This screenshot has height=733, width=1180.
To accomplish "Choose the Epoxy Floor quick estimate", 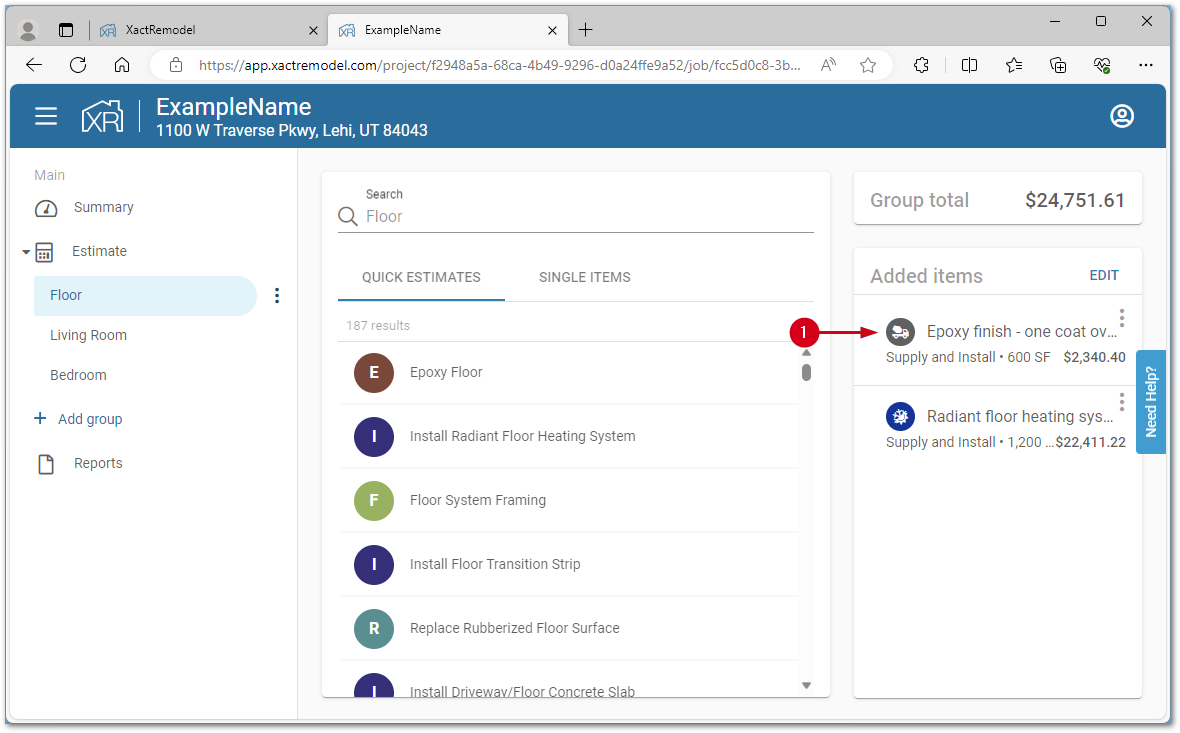I will [446, 372].
